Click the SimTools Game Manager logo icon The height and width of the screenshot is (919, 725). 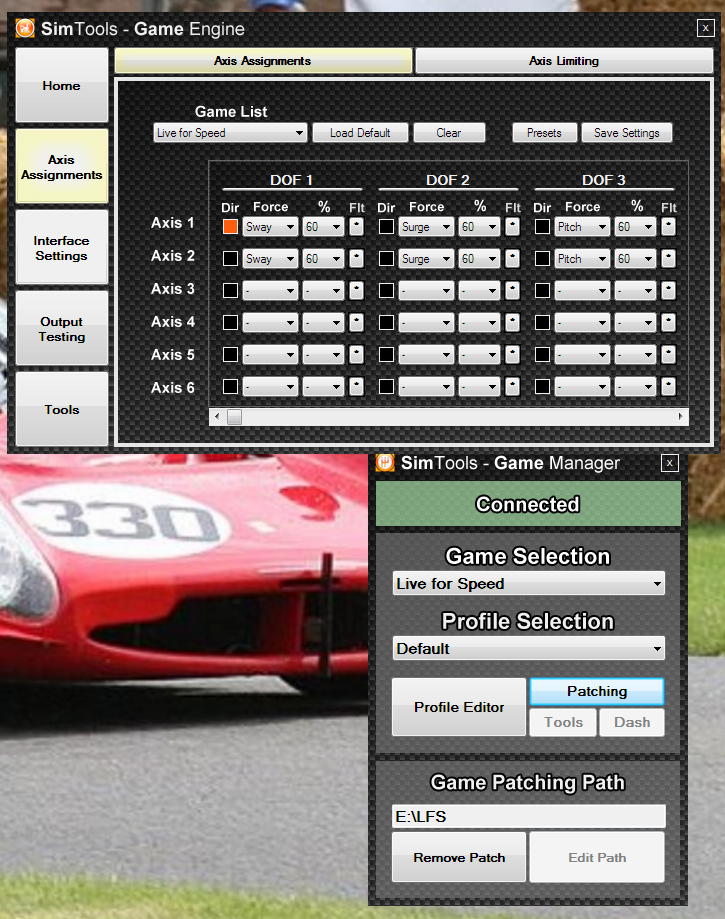pos(385,463)
